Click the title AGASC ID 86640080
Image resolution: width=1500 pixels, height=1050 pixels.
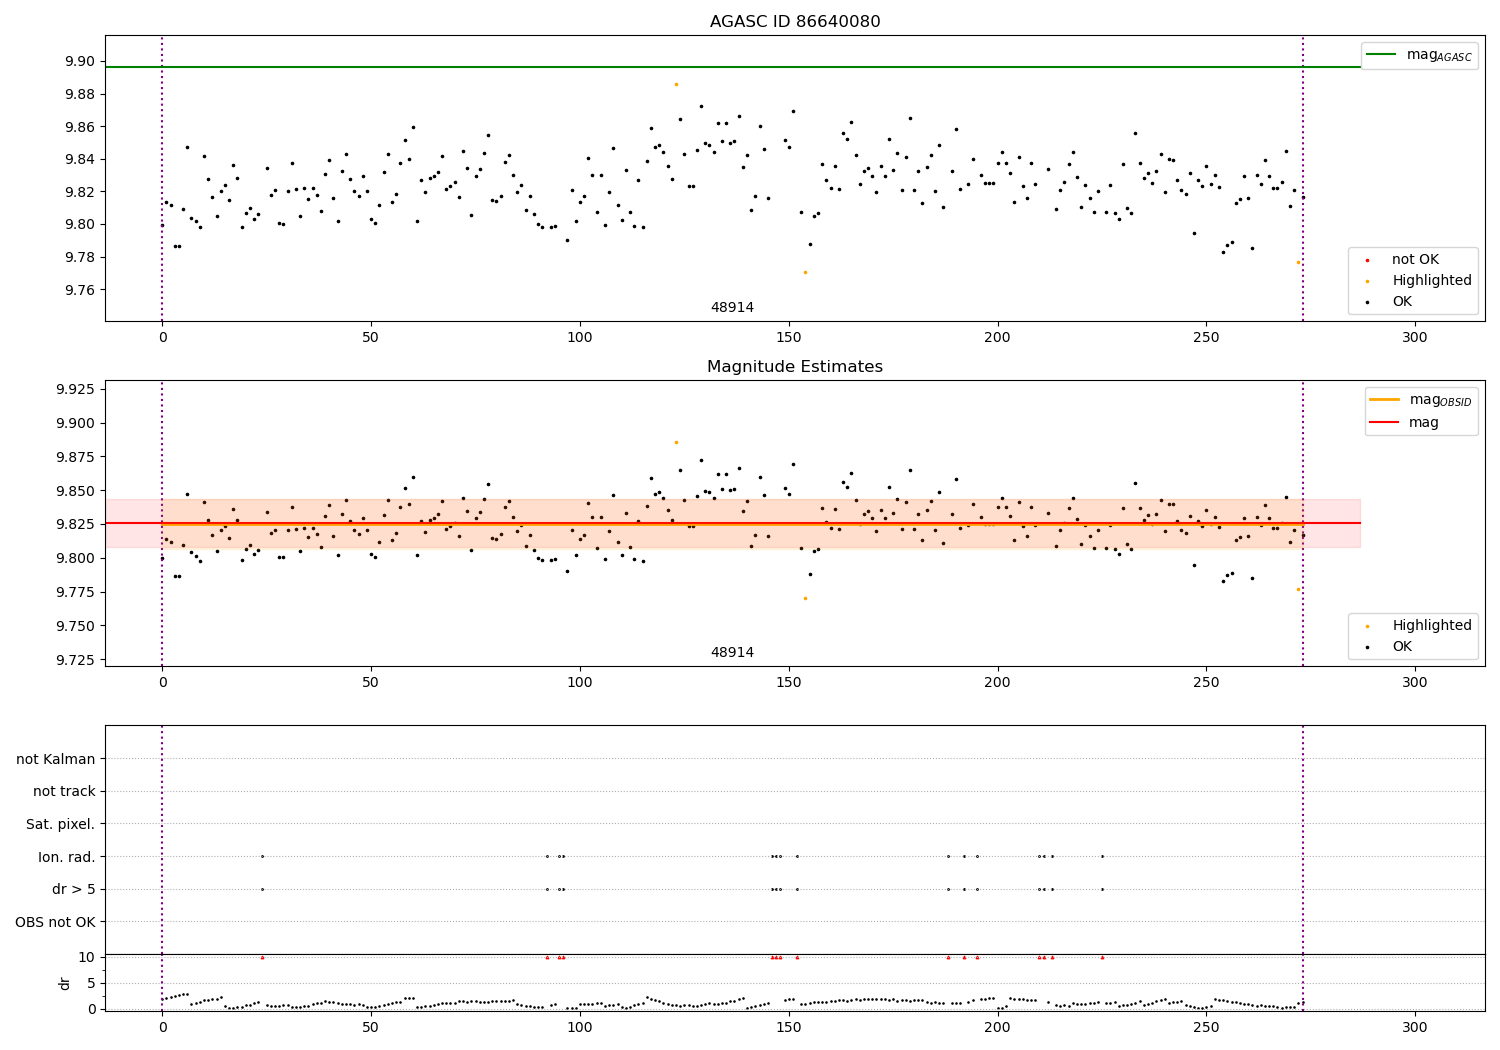click(x=795, y=22)
